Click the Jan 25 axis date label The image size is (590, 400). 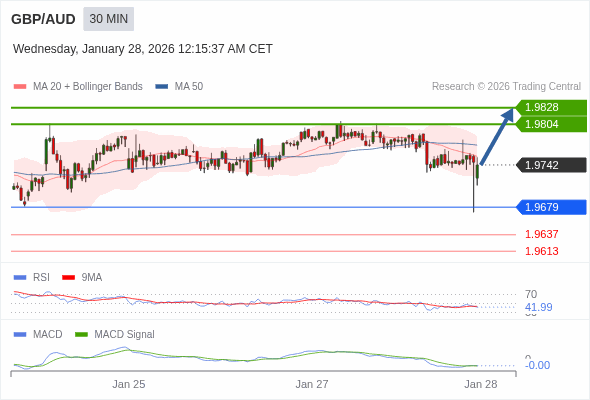(x=129, y=384)
